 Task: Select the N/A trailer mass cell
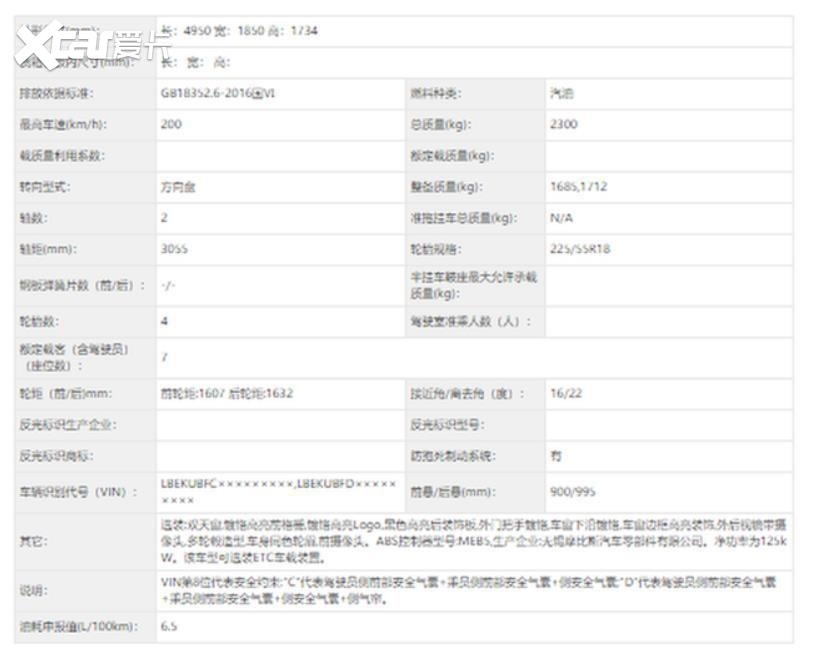coord(561,218)
